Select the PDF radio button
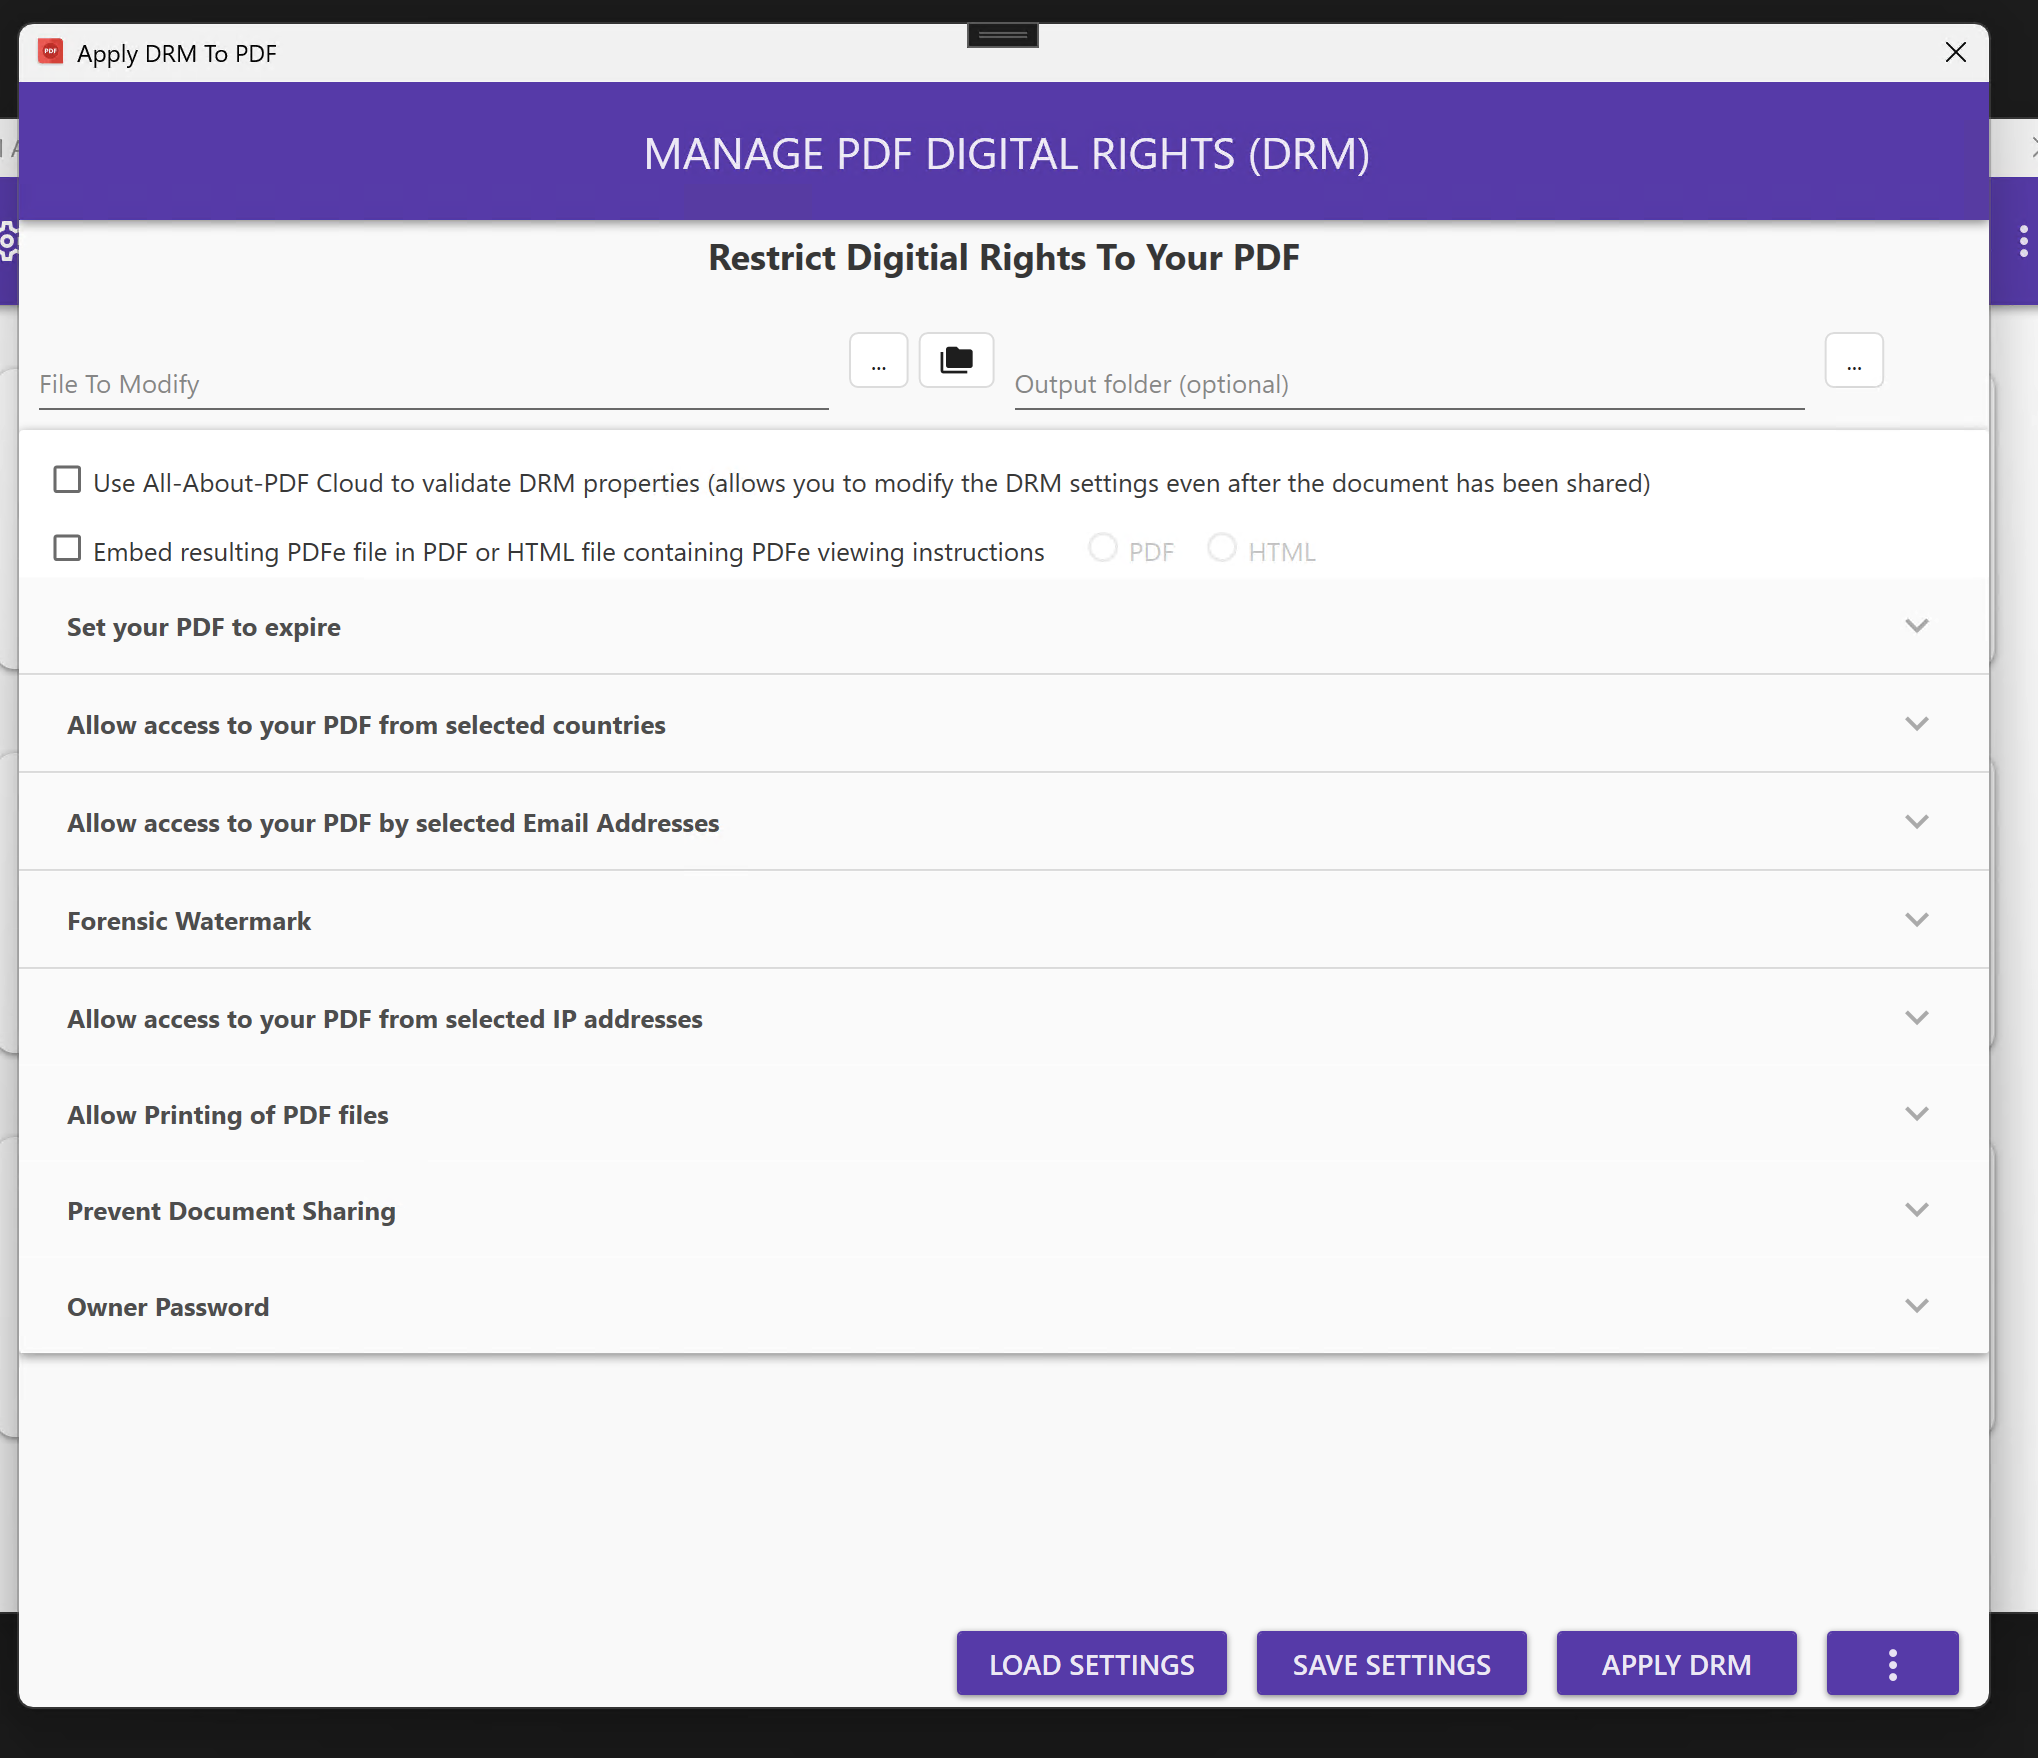2038x1758 pixels. pos(1102,549)
